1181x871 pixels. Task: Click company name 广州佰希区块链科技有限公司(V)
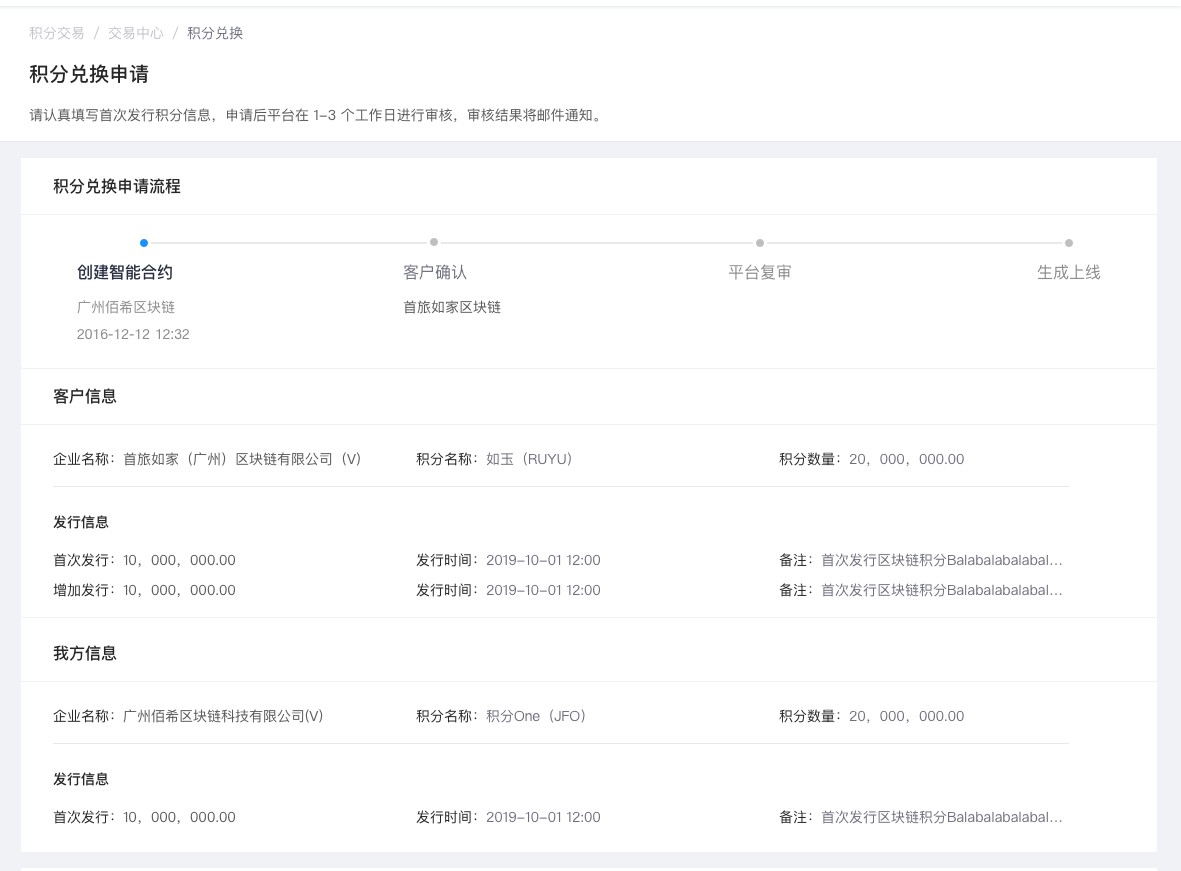[223, 716]
